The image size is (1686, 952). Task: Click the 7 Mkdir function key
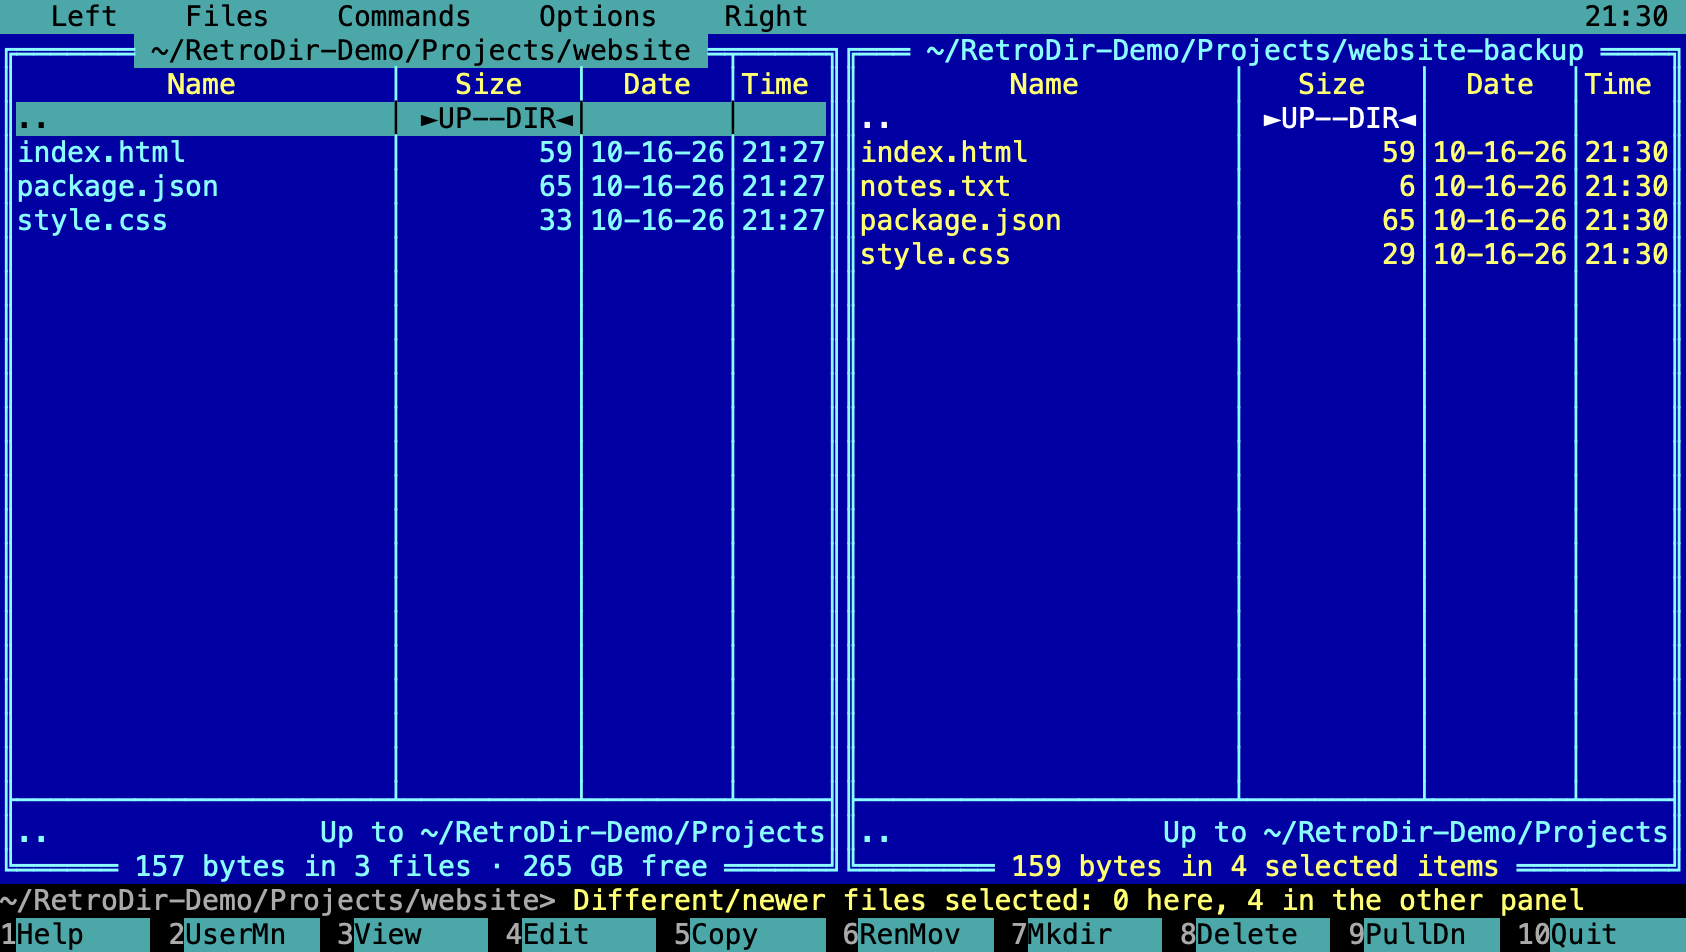(x=1087, y=935)
